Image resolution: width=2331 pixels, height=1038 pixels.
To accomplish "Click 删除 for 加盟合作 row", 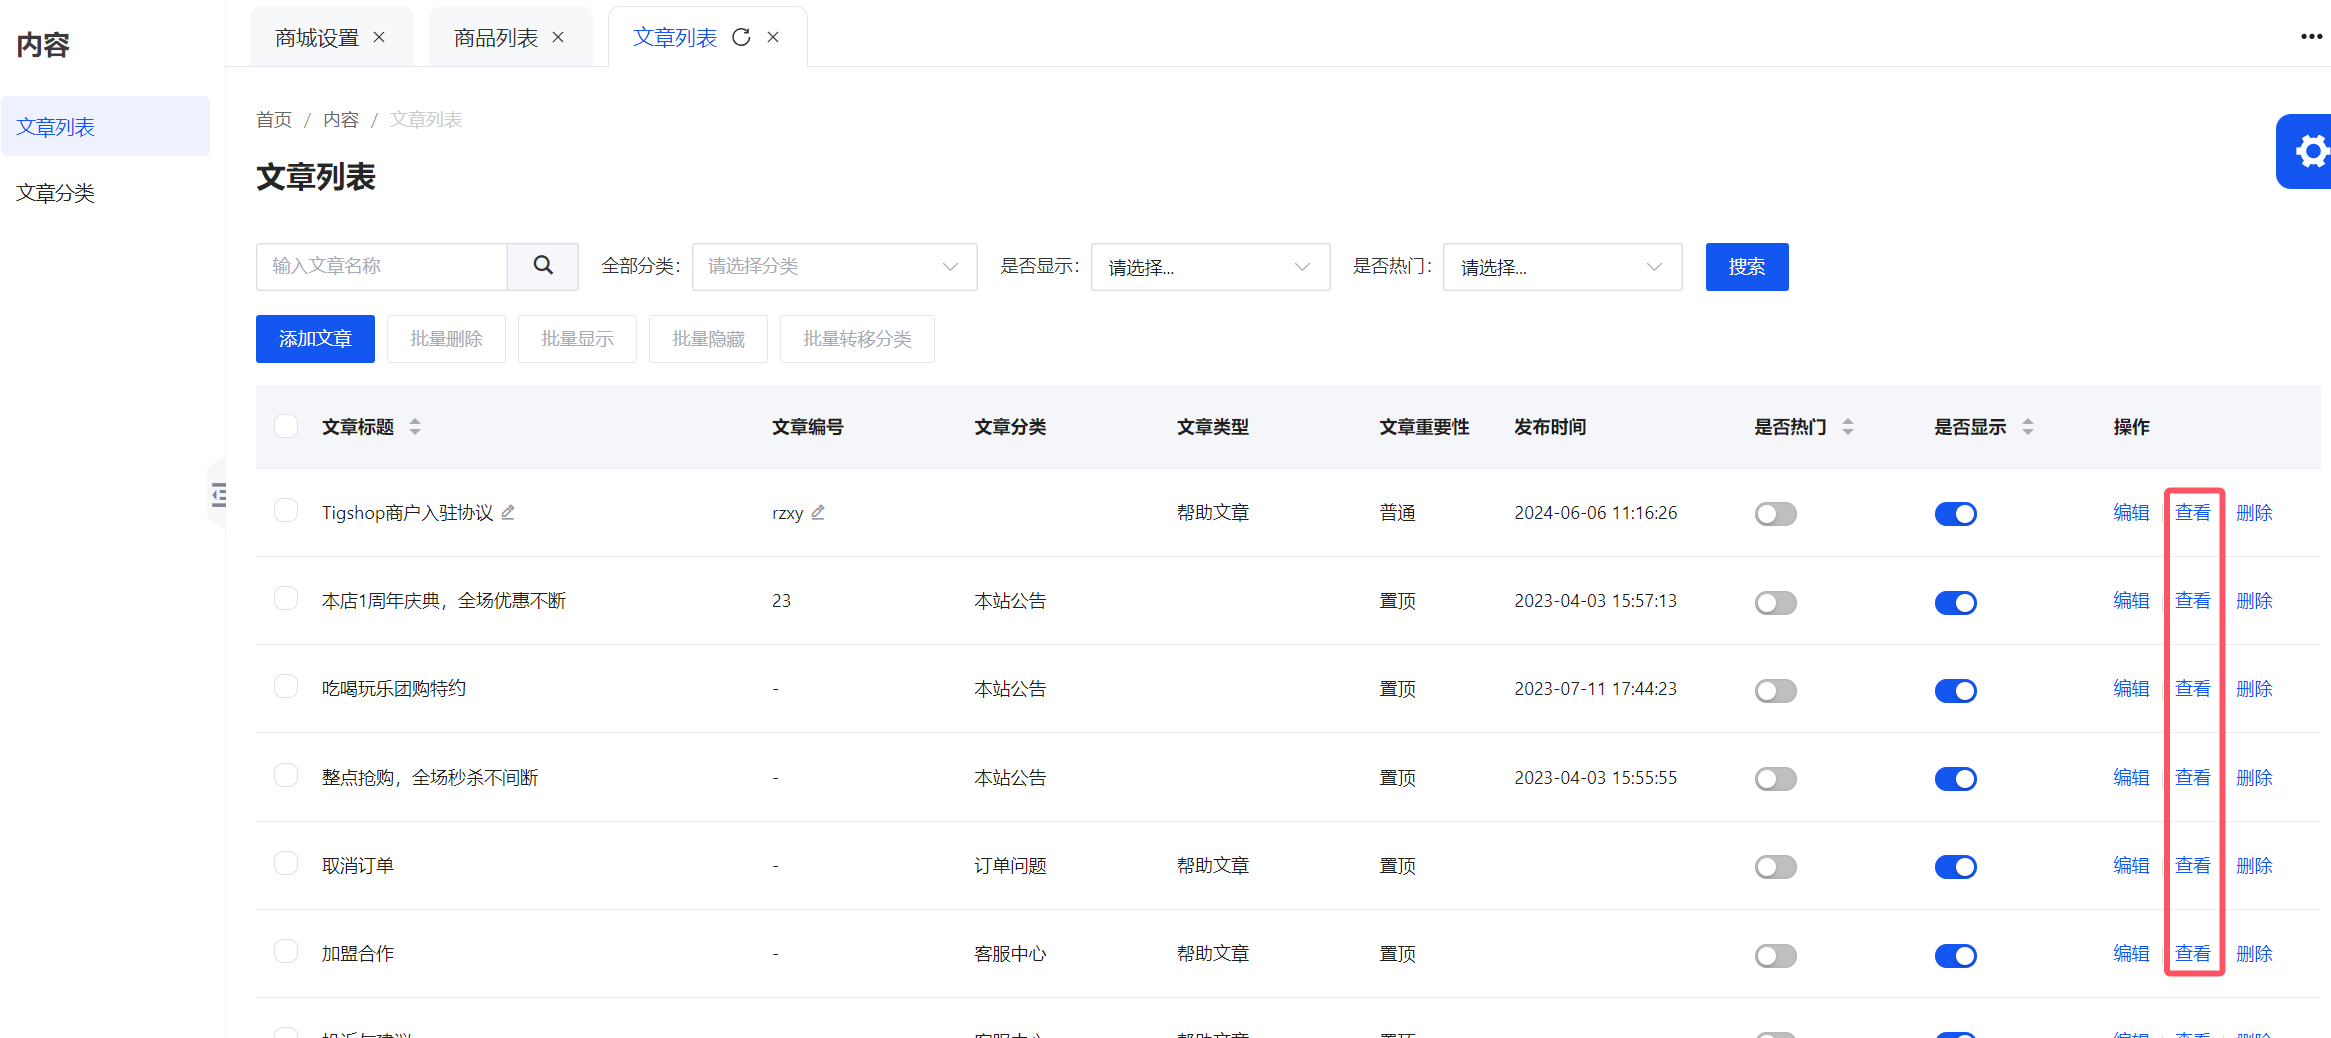I will tap(2254, 954).
